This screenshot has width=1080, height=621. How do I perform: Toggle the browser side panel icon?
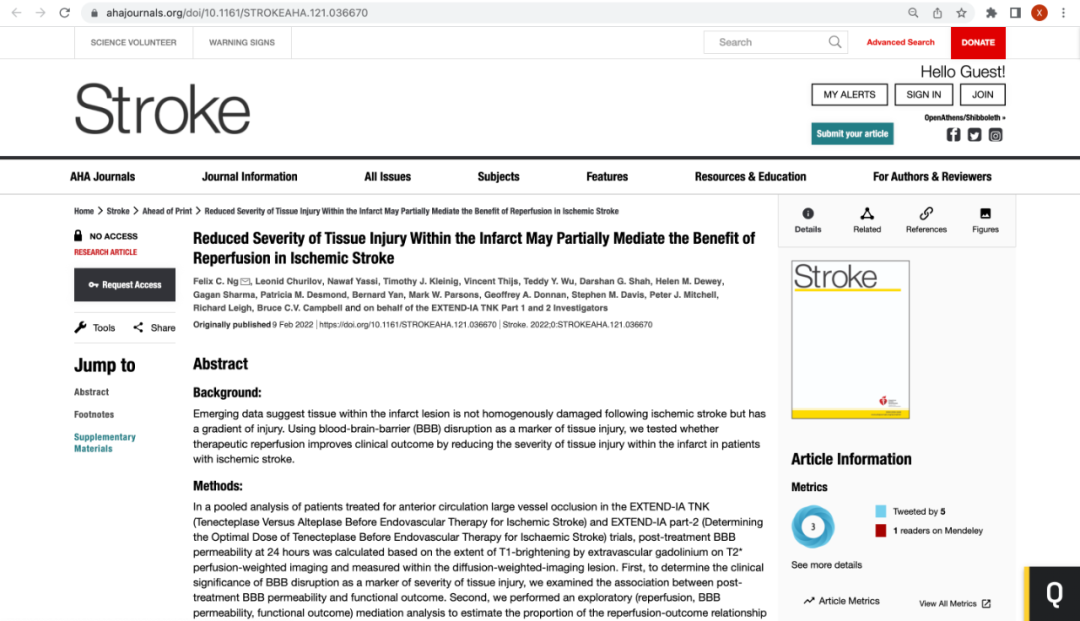[1015, 12]
